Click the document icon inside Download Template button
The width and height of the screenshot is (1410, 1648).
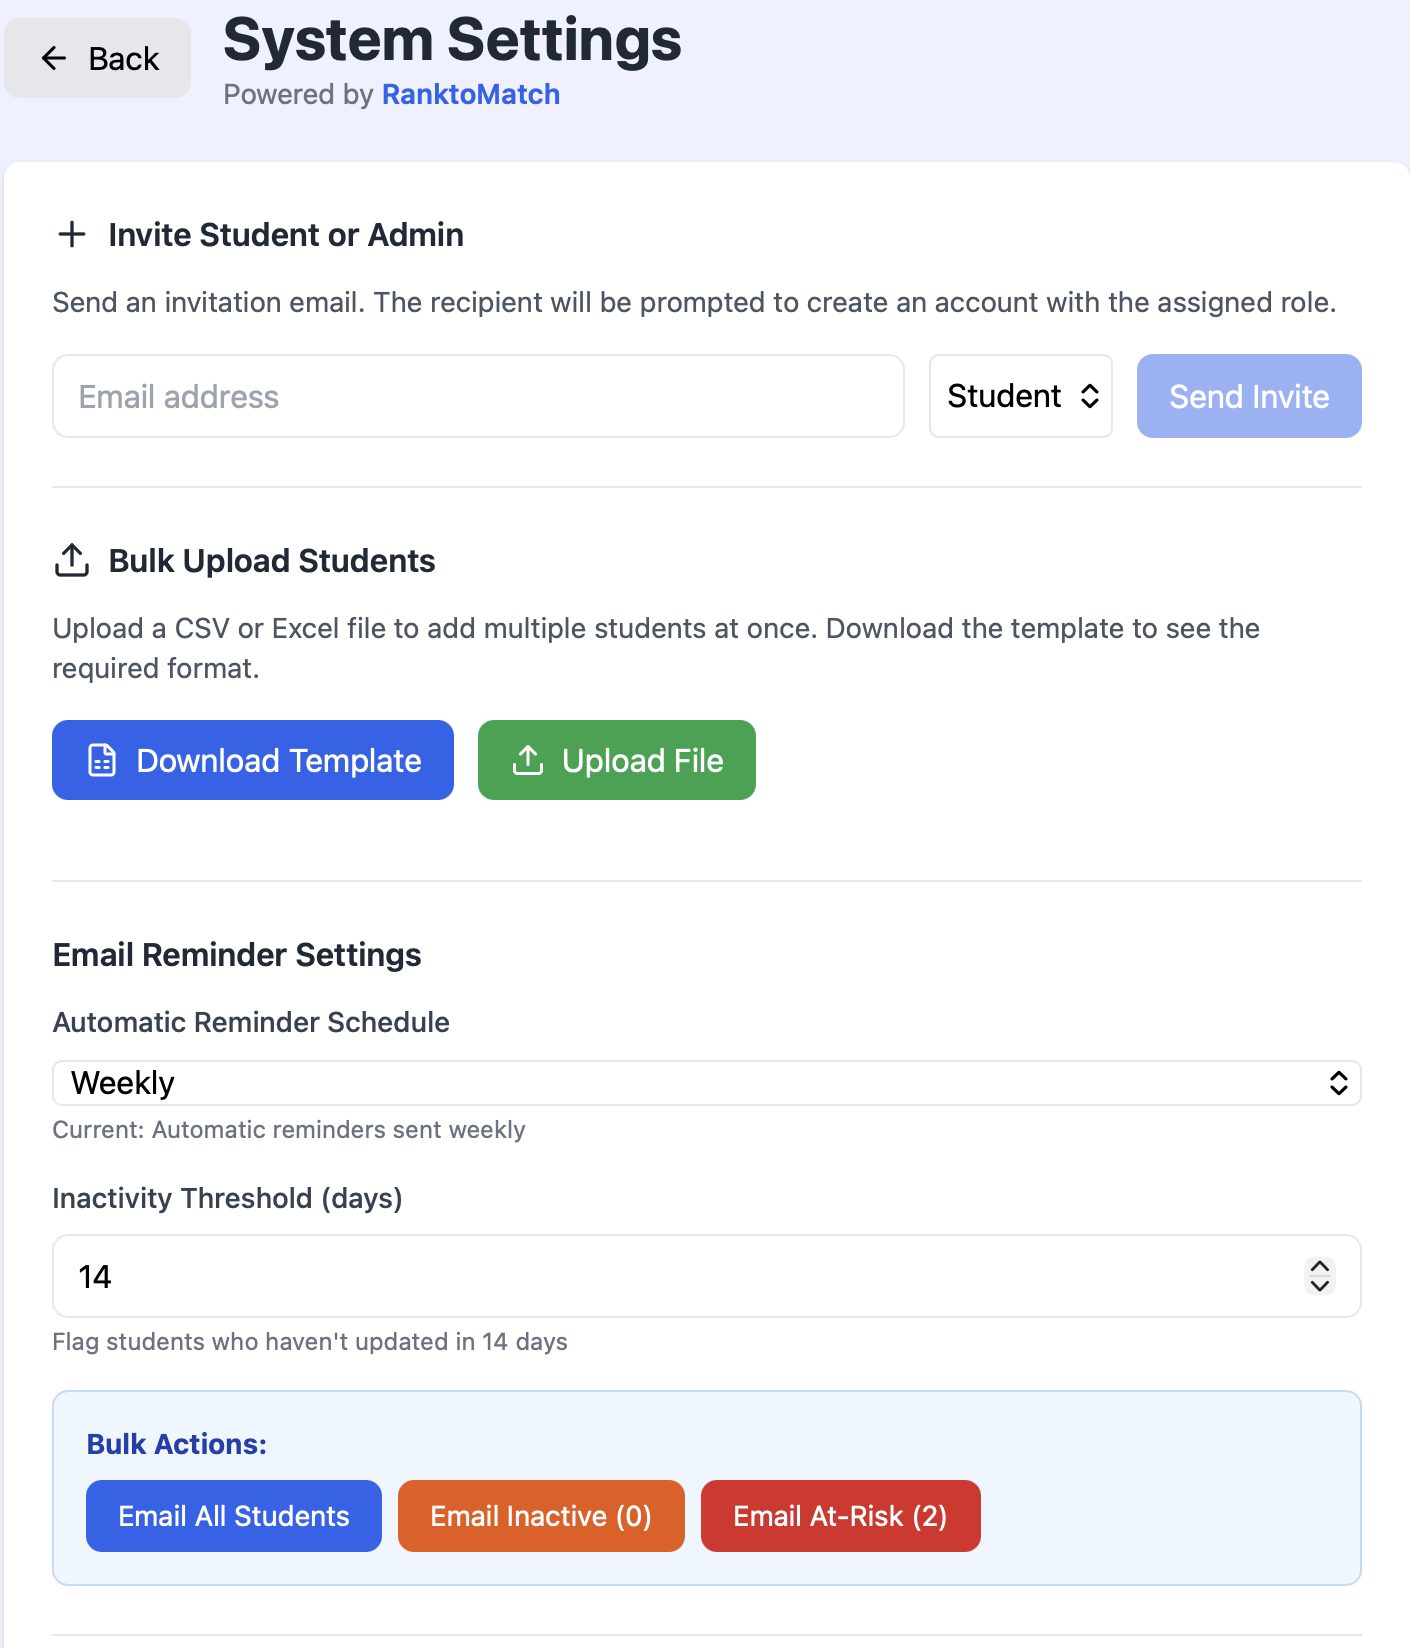pyautogui.click(x=102, y=760)
